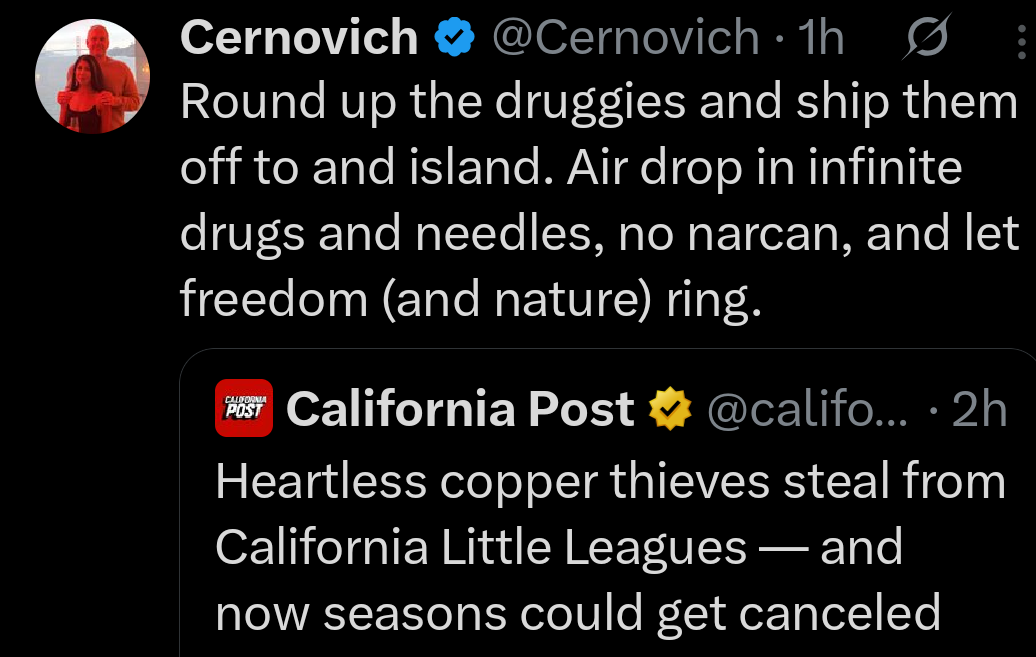Open the truncated @califo... handle
The width and height of the screenshot is (1036, 657).
(x=808, y=408)
